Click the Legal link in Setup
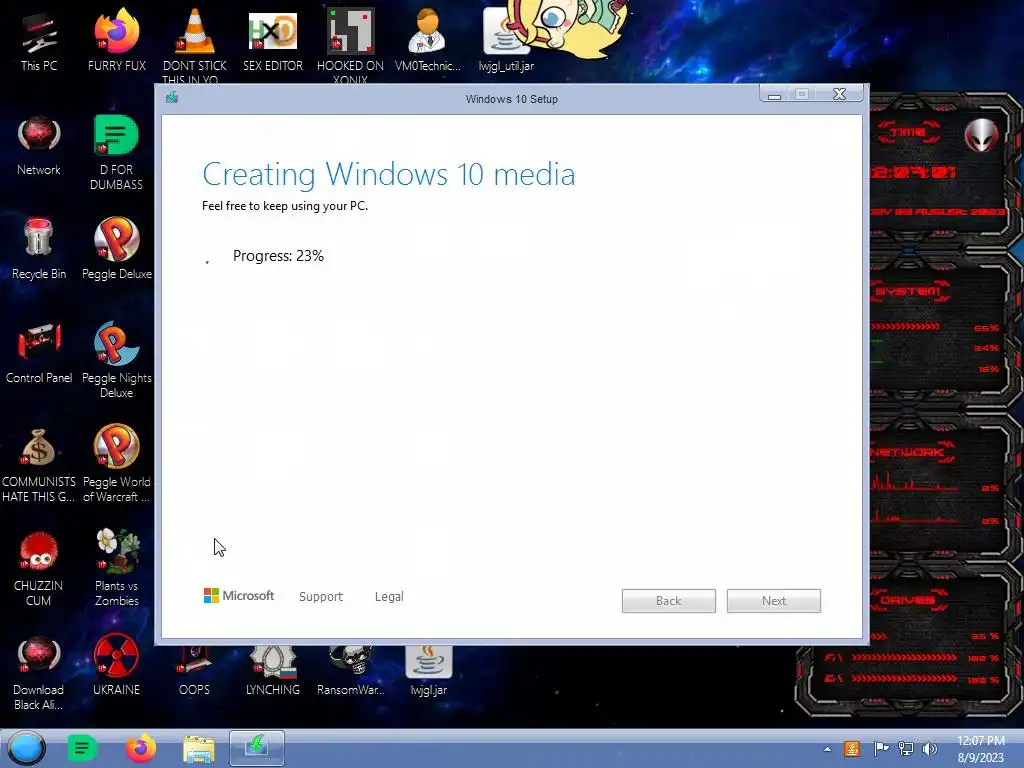The height and width of the screenshot is (768, 1024). [389, 596]
